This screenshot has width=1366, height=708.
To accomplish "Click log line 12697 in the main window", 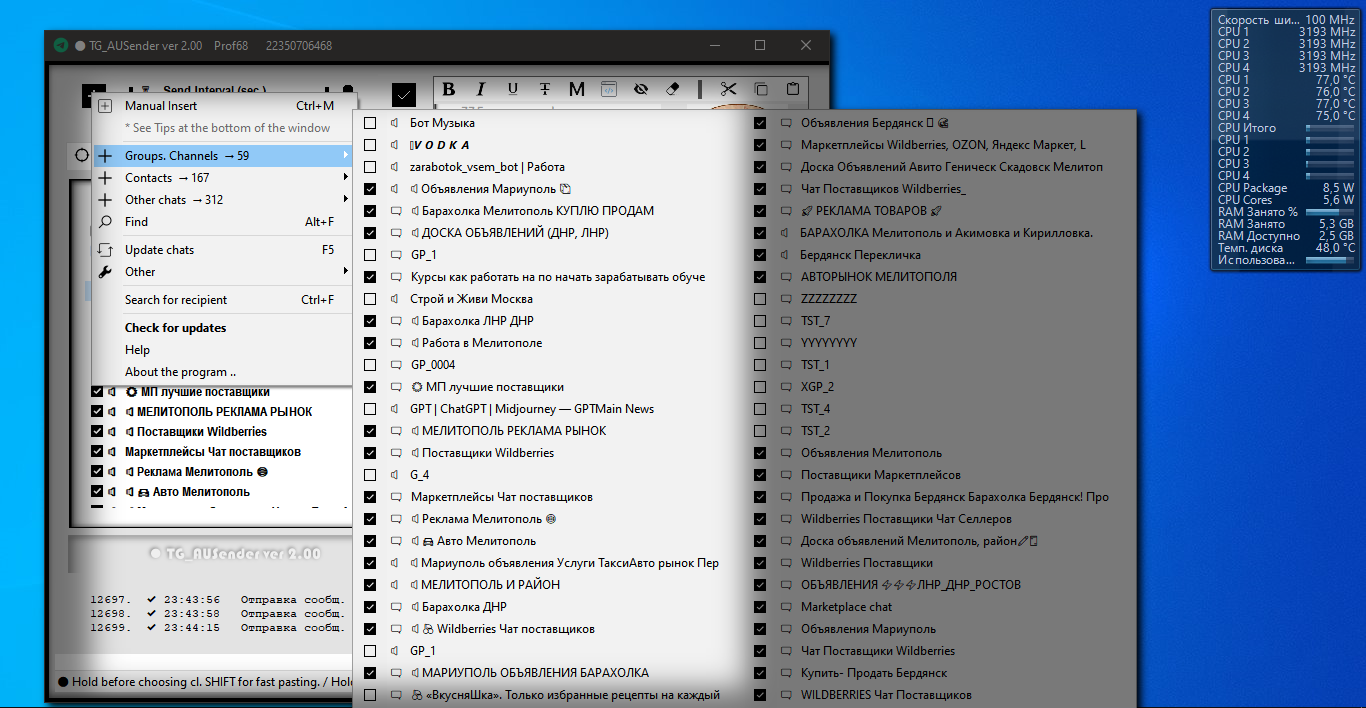I will coord(217,599).
